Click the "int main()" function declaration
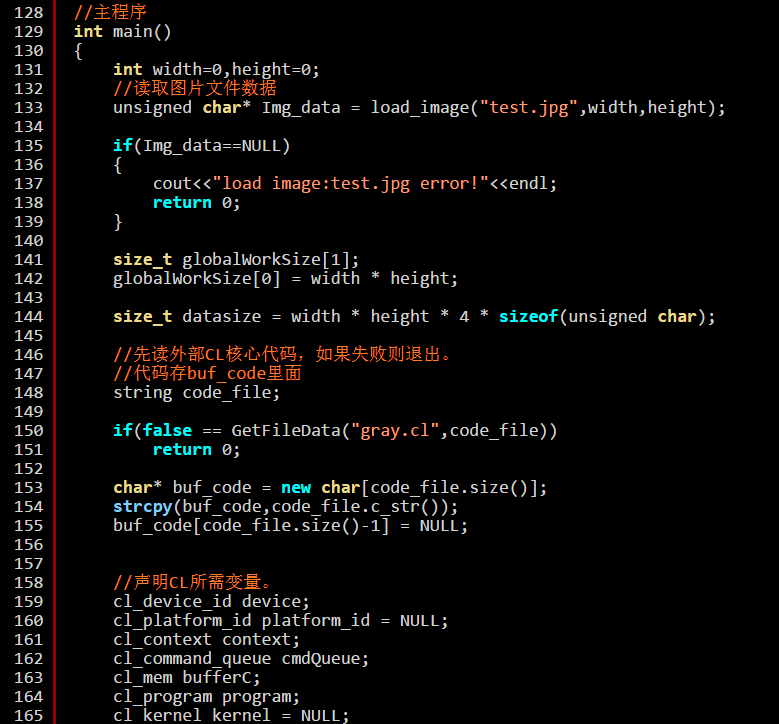The height and width of the screenshot is (724, 779). (123, 31)
